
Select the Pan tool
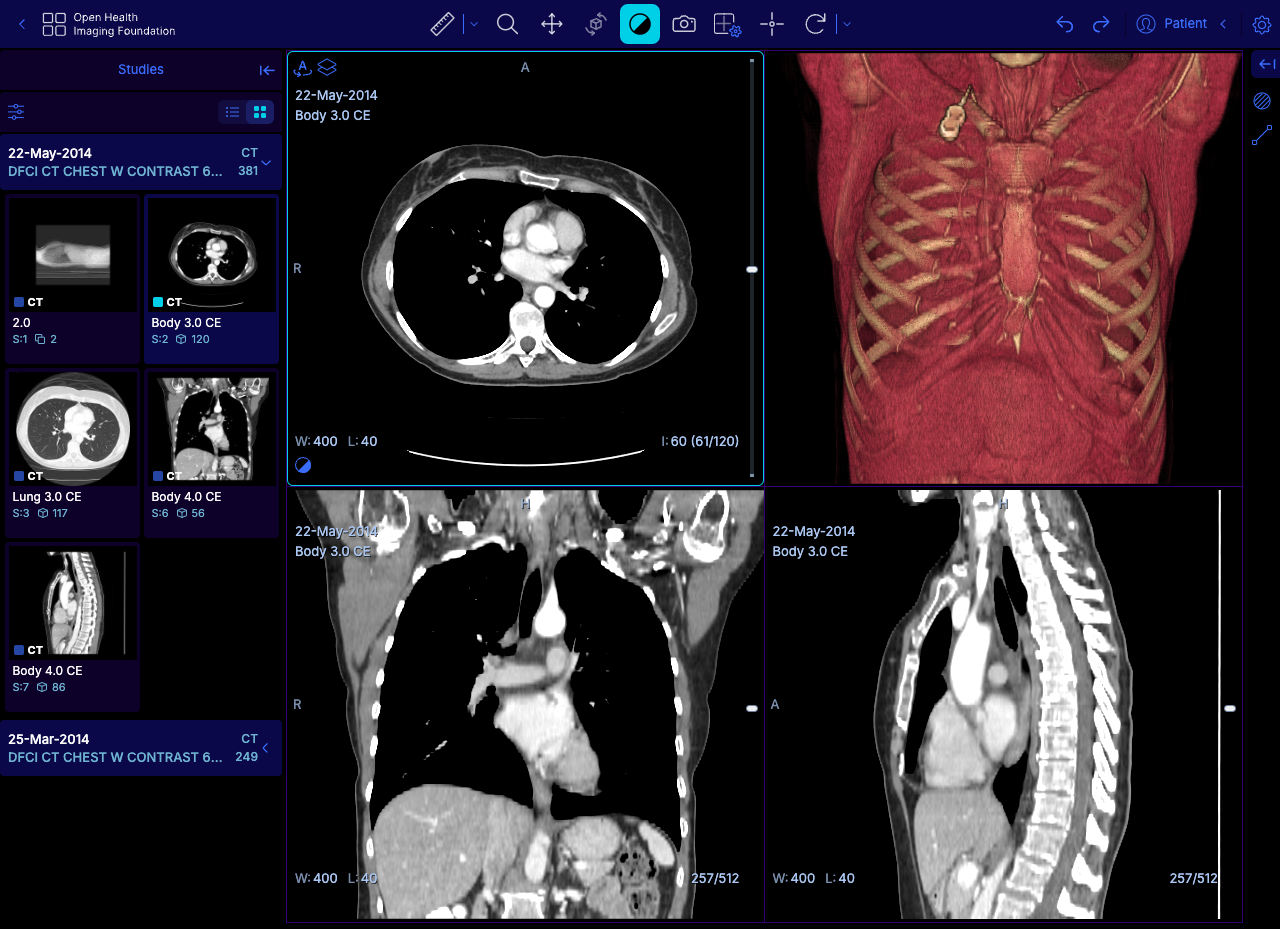(551, 24)
